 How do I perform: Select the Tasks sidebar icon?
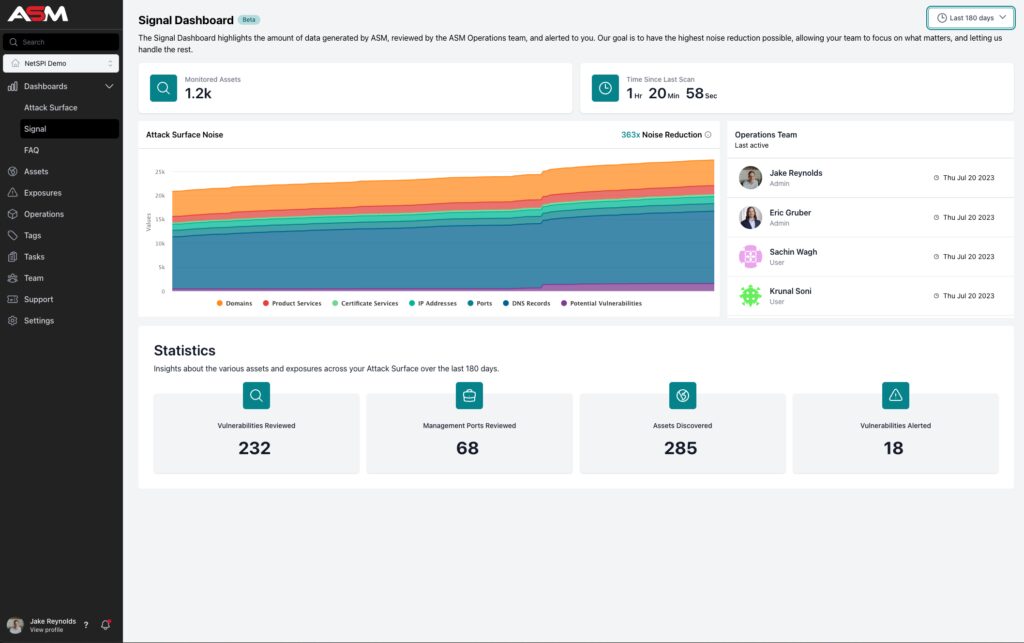(14, 256)
